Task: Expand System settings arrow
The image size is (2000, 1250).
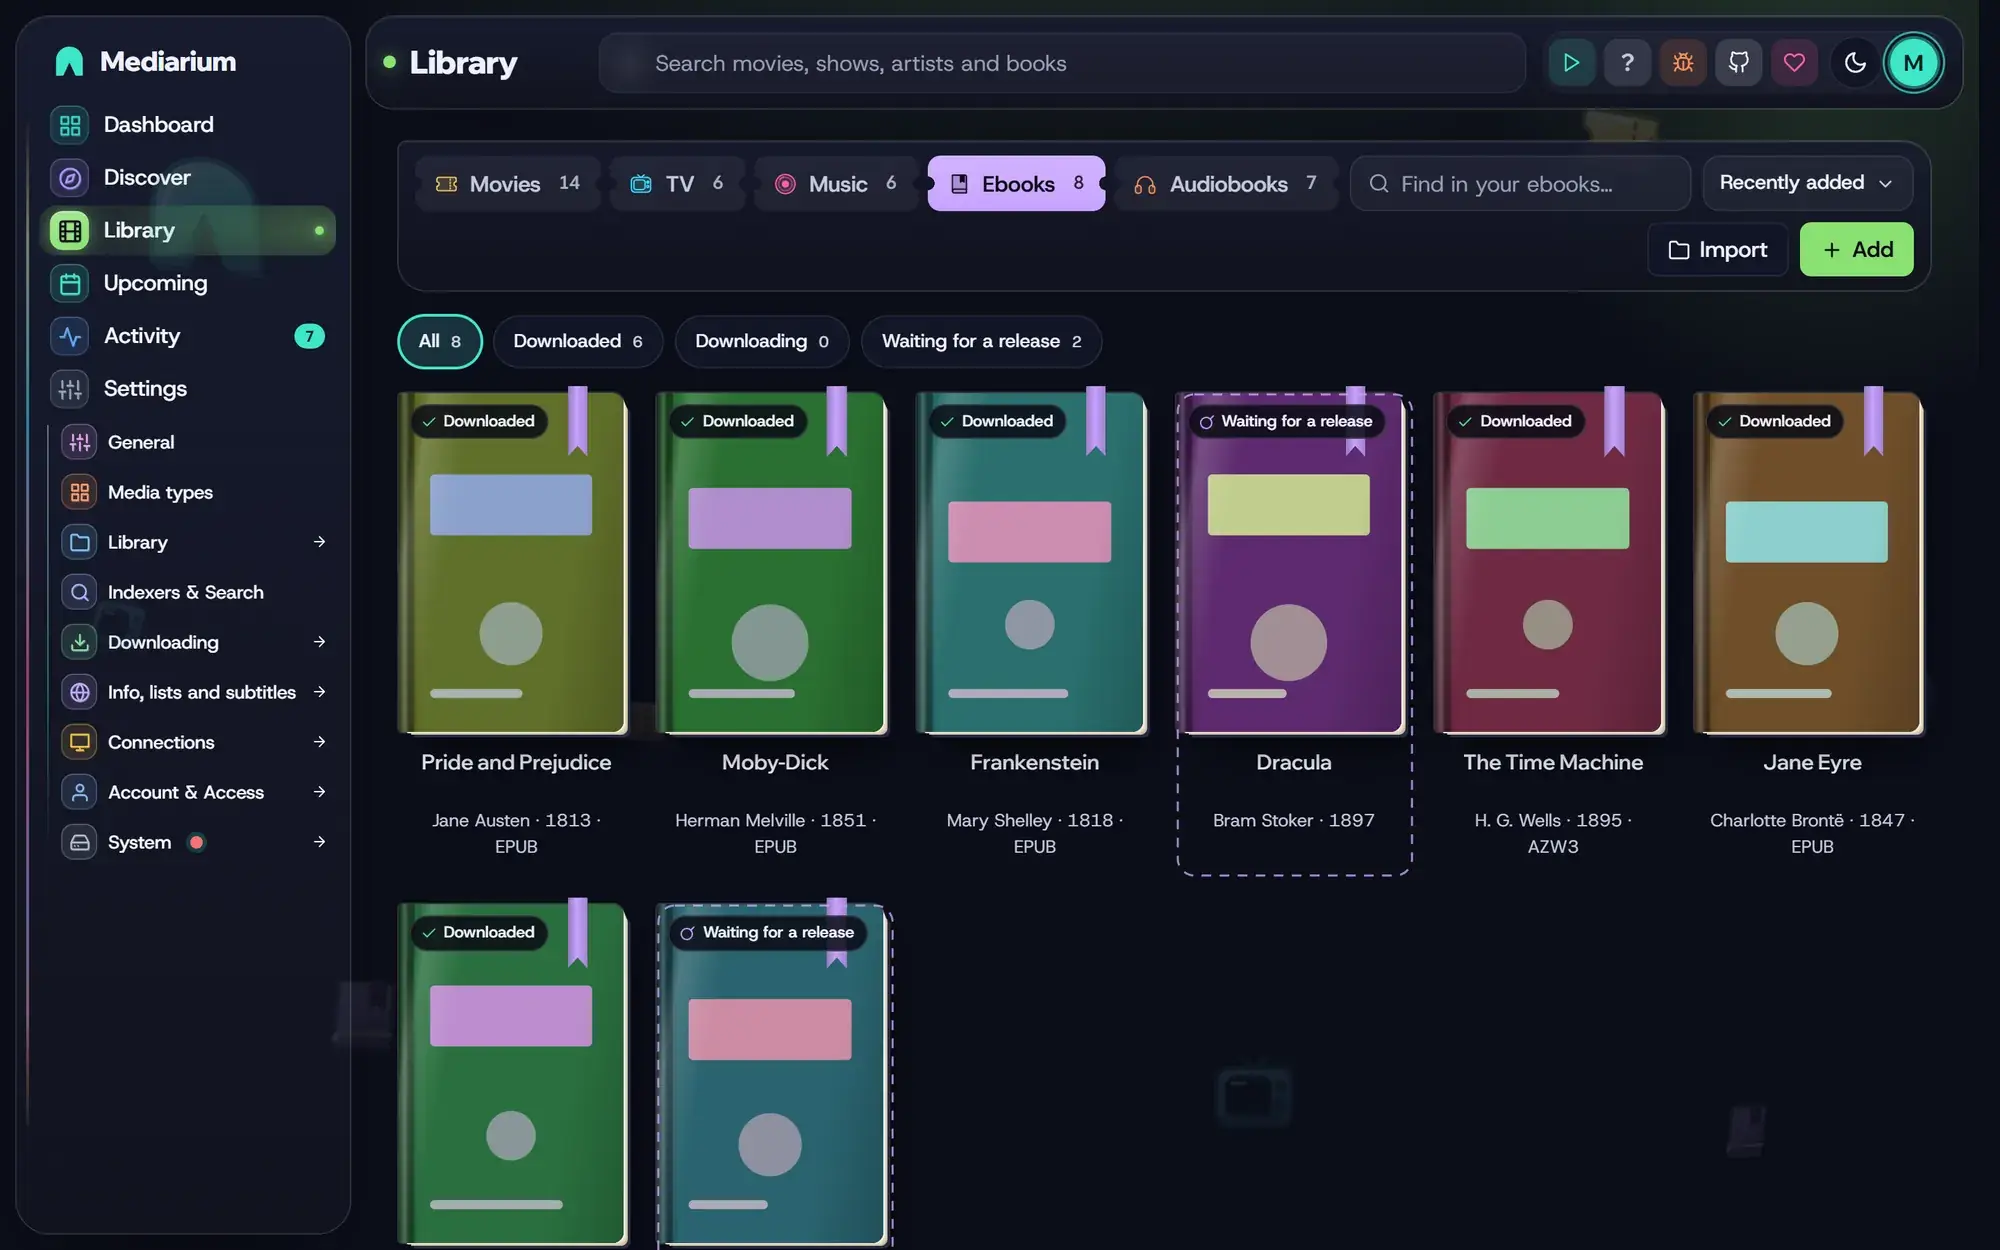Action: [319, 842]
